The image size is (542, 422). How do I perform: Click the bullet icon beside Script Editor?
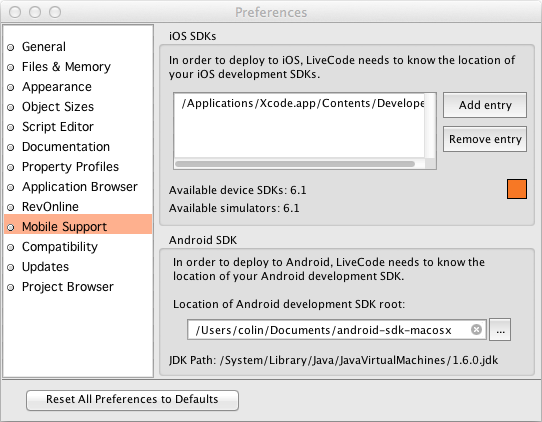click(x=11, y=128)
